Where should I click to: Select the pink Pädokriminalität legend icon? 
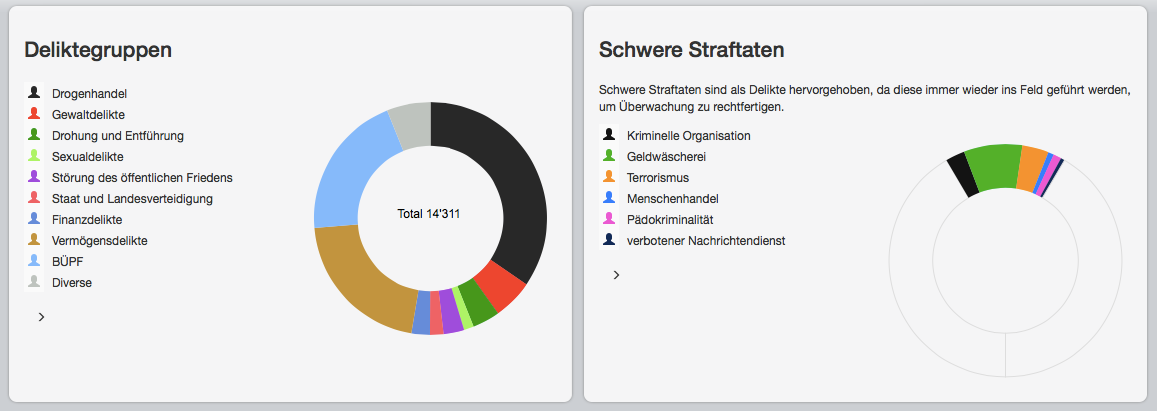coord(608,219)
